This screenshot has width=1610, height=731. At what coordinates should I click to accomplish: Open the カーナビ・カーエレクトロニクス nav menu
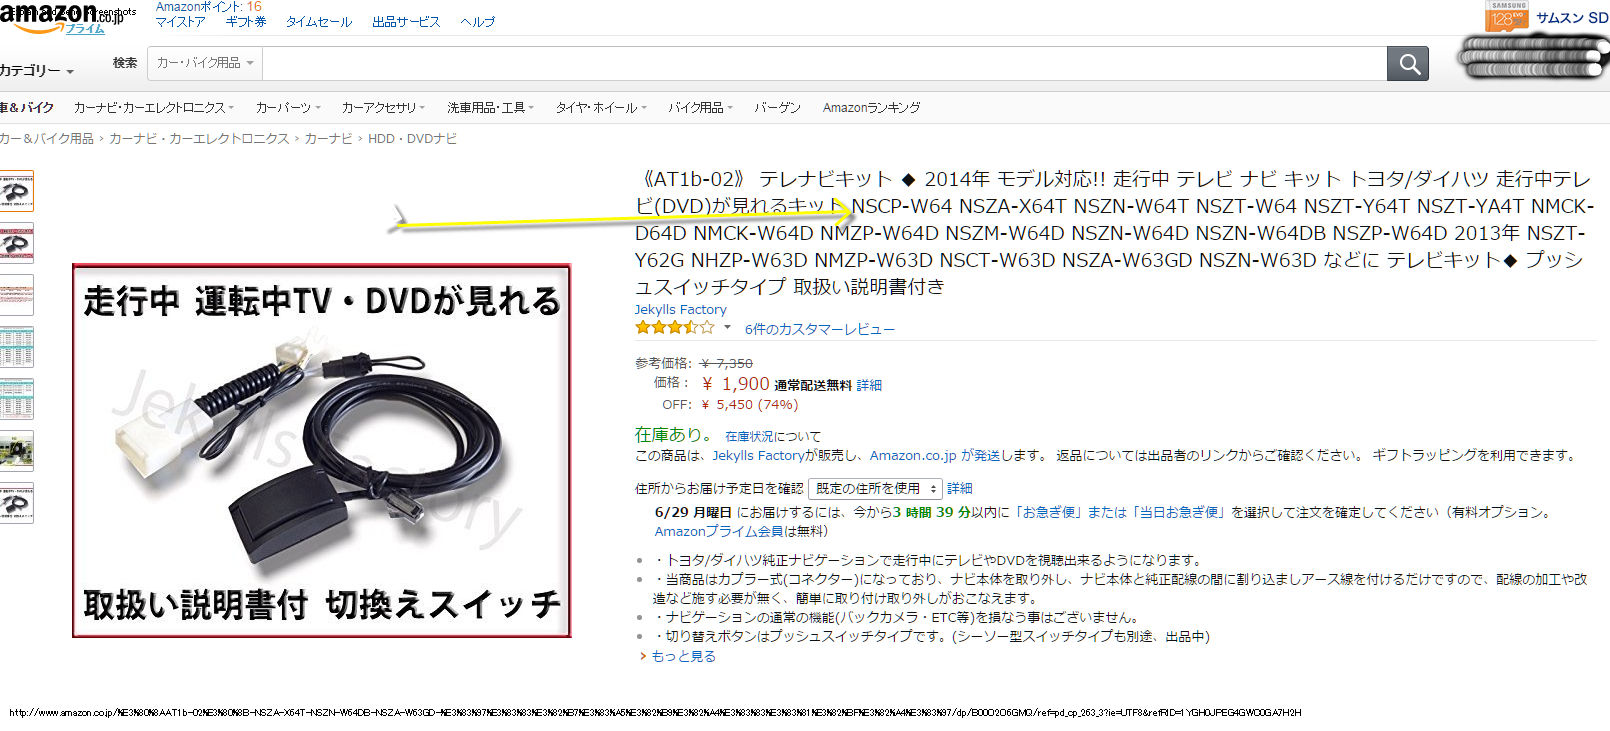[153, 107]
